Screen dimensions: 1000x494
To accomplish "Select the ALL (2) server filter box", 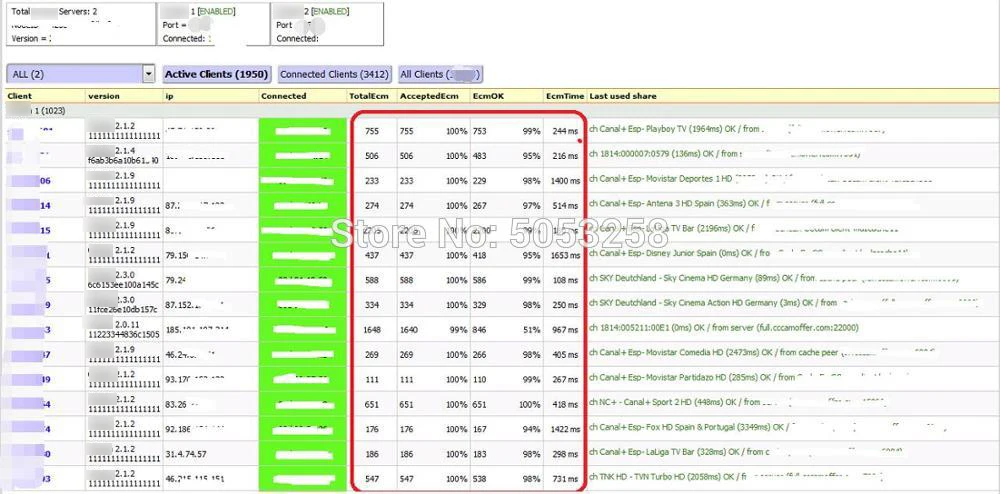I will (80, 74).
